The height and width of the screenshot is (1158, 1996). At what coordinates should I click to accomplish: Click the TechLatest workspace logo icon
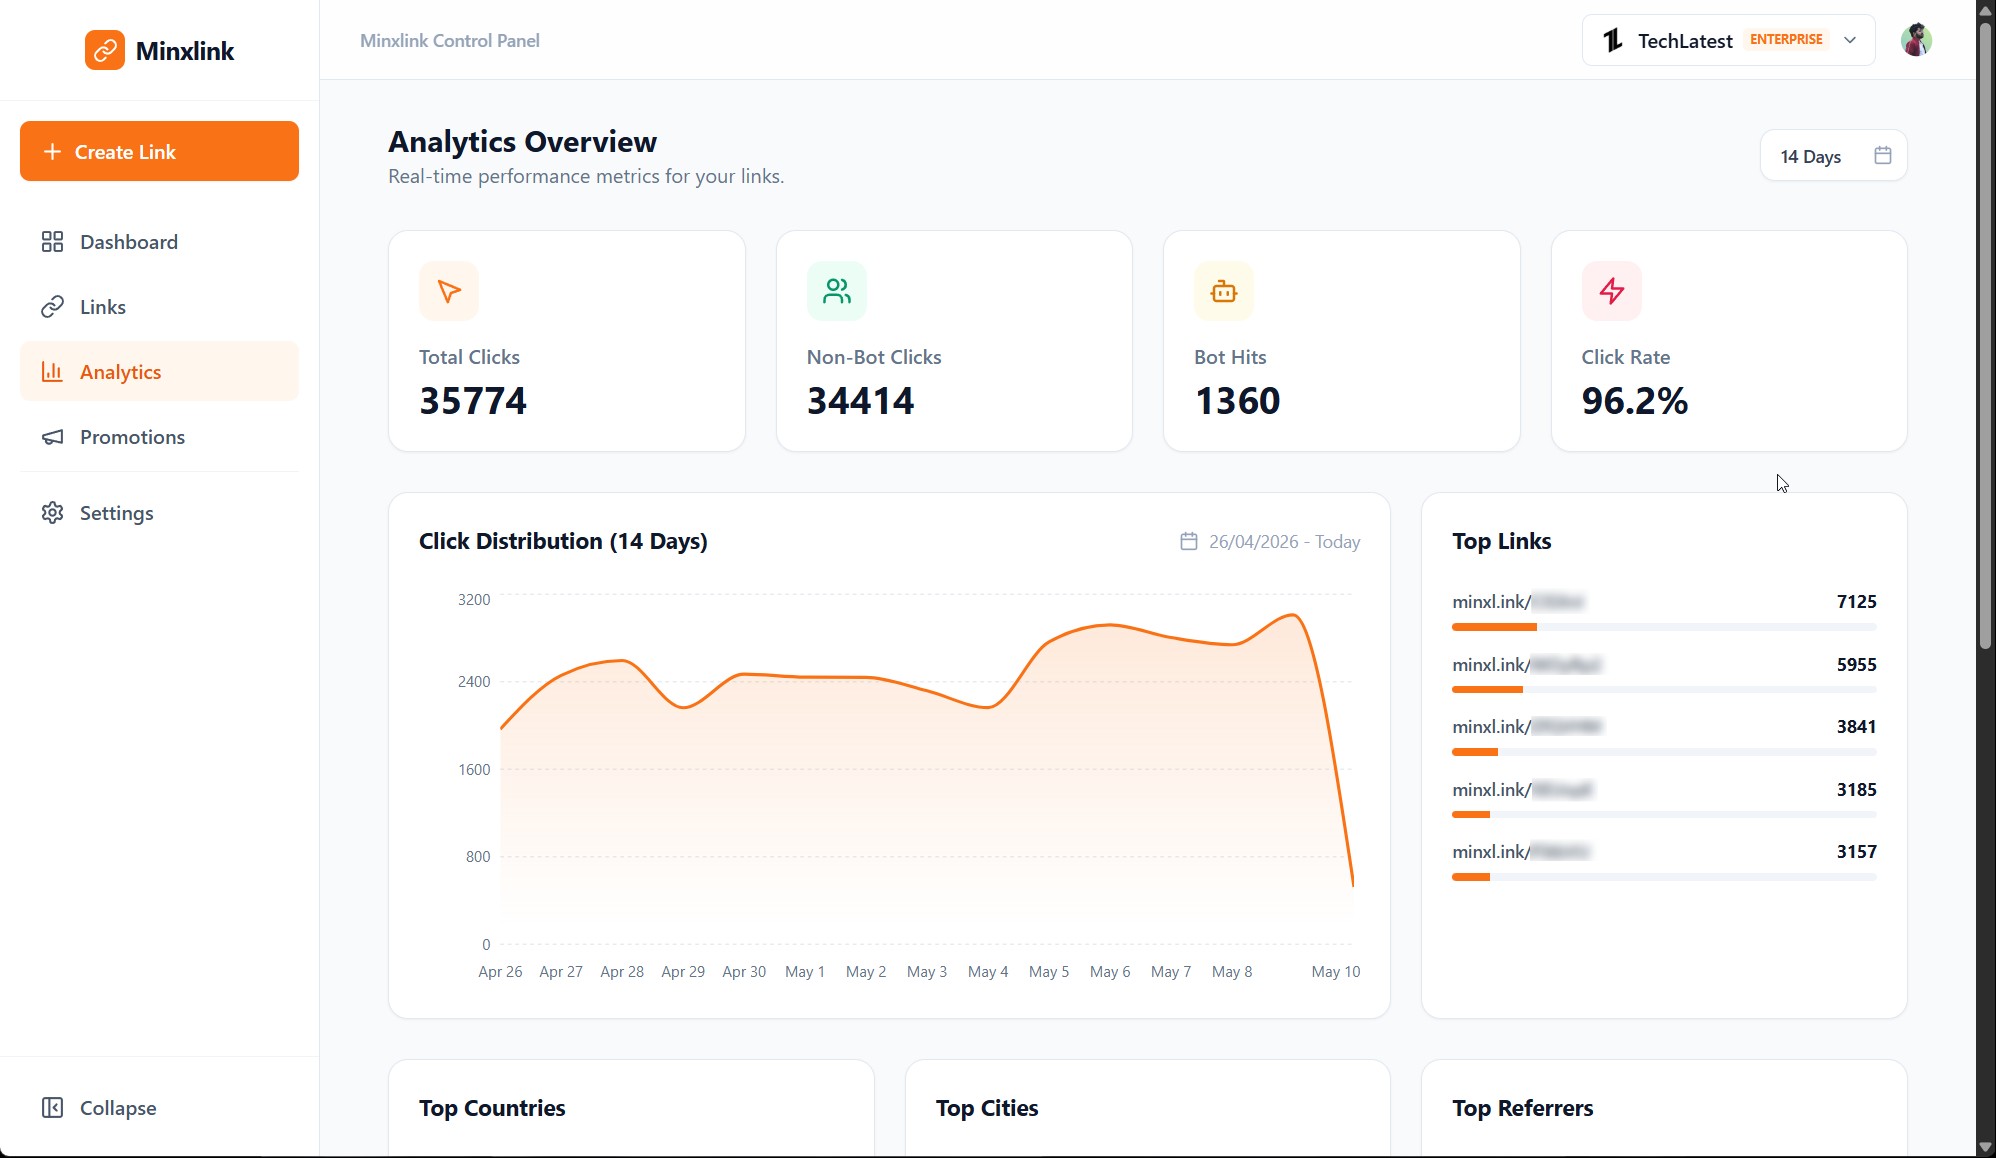pos(1613,40)
